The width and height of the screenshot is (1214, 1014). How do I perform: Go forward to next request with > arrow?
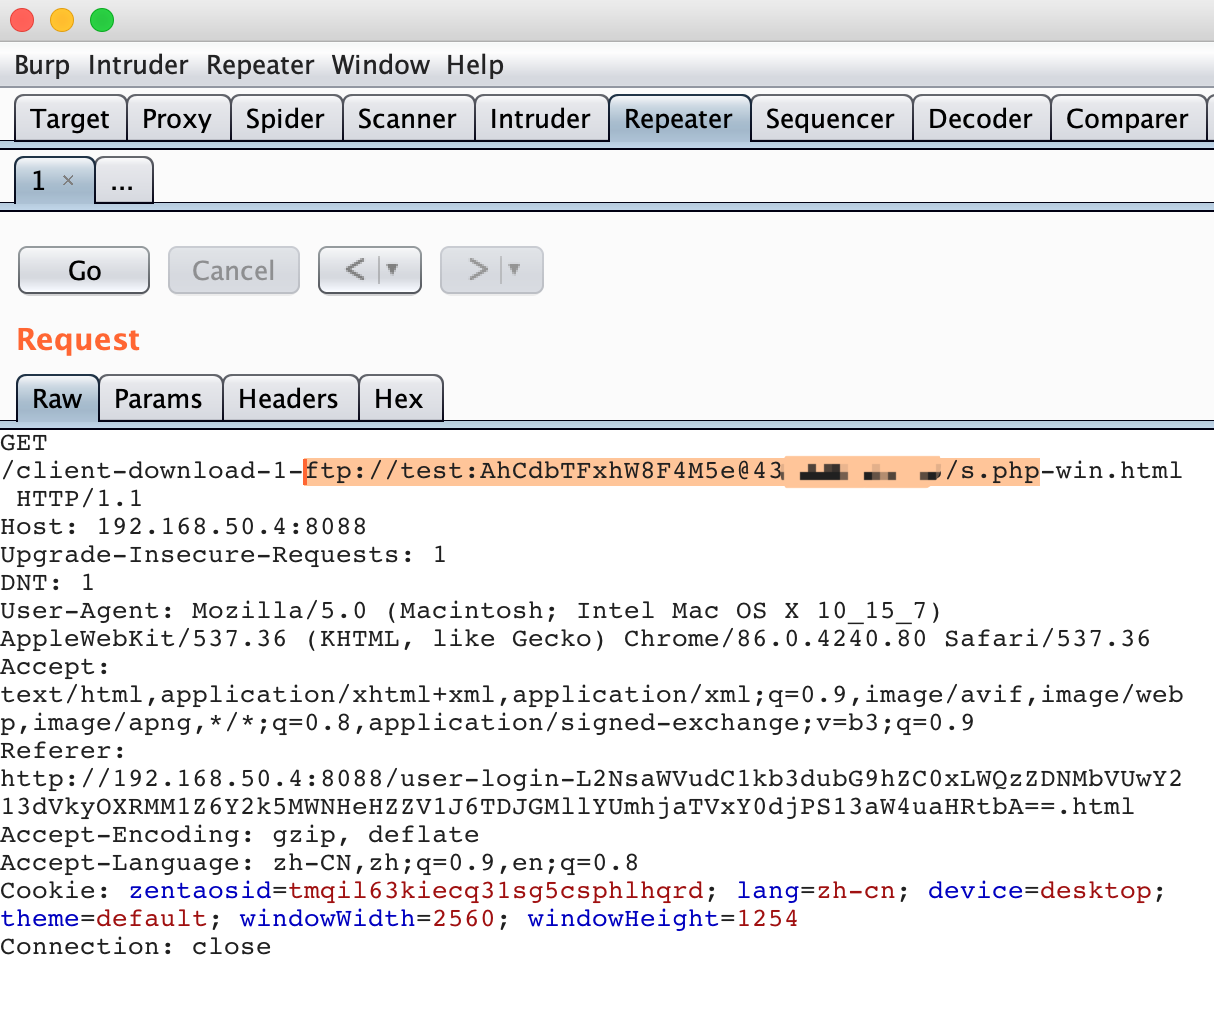click(x=478, y=270)
